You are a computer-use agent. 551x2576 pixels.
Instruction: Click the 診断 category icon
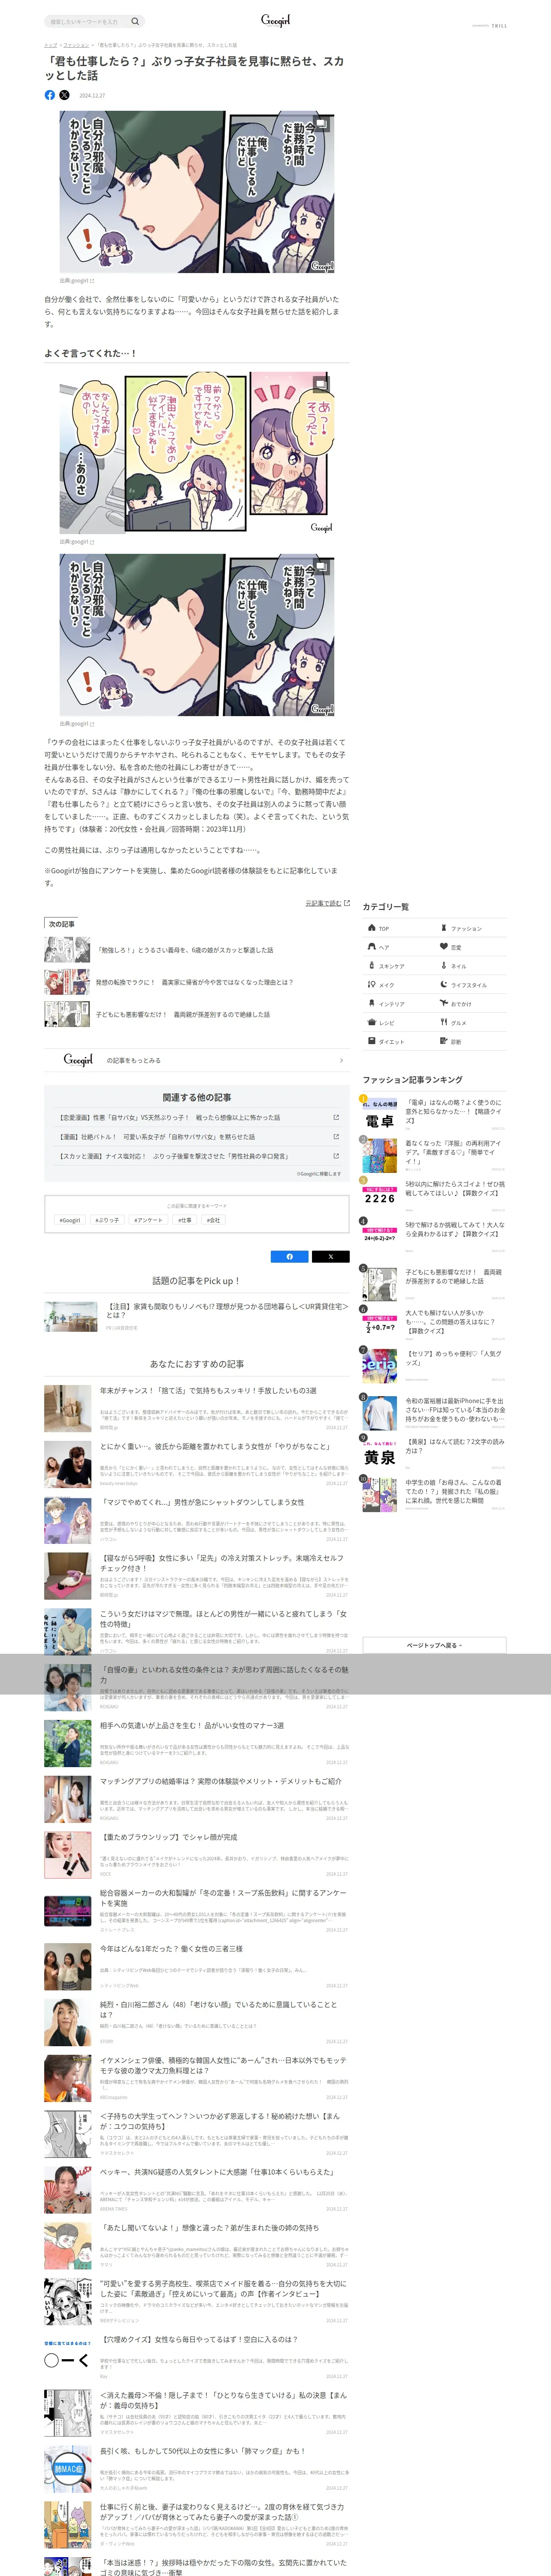444,1041
